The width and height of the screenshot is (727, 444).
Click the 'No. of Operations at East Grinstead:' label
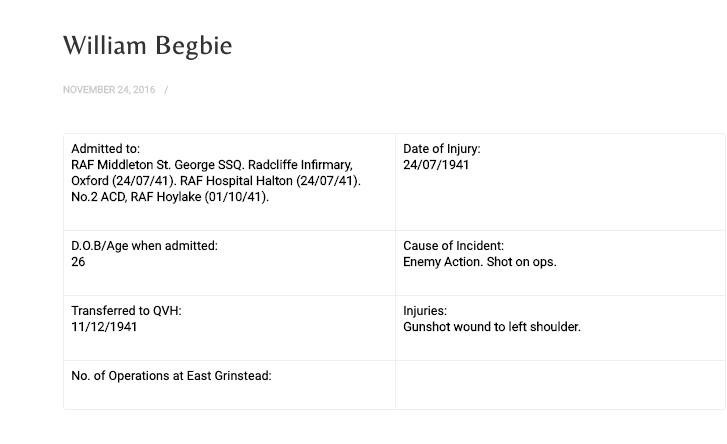click(x=171, y=376)
